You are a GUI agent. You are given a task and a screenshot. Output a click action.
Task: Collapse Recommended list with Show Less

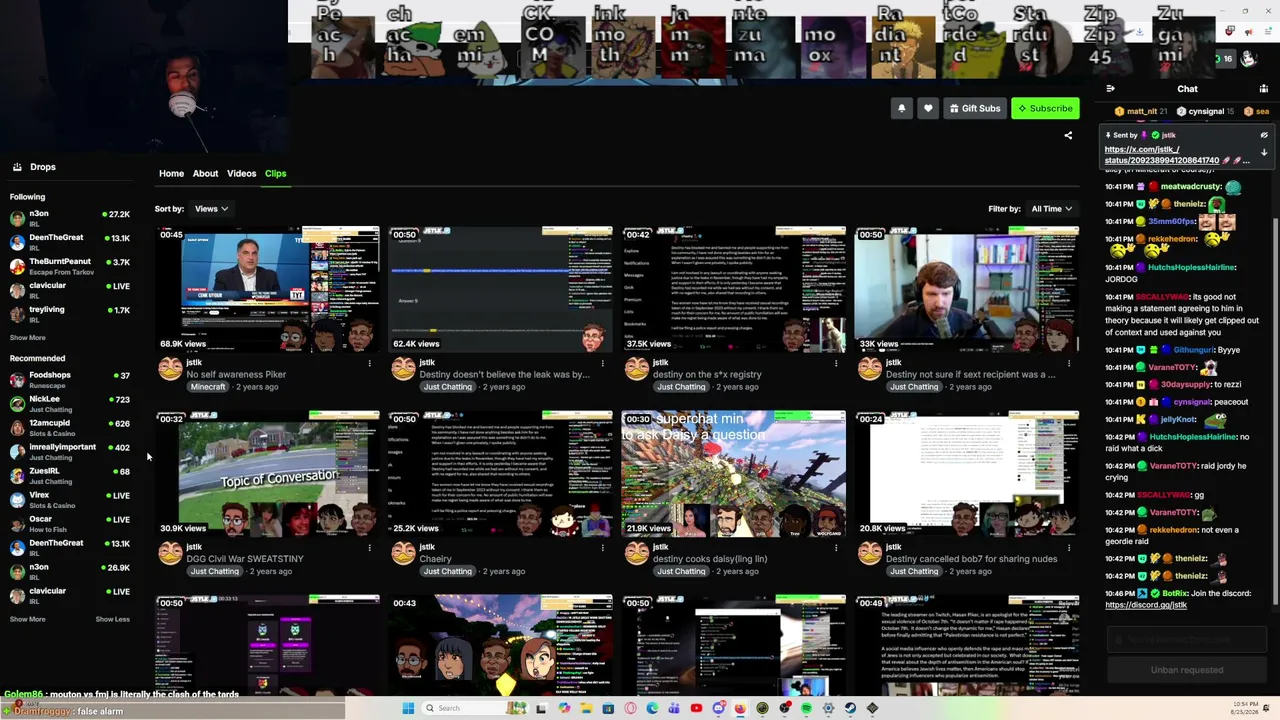pos(113,619)
